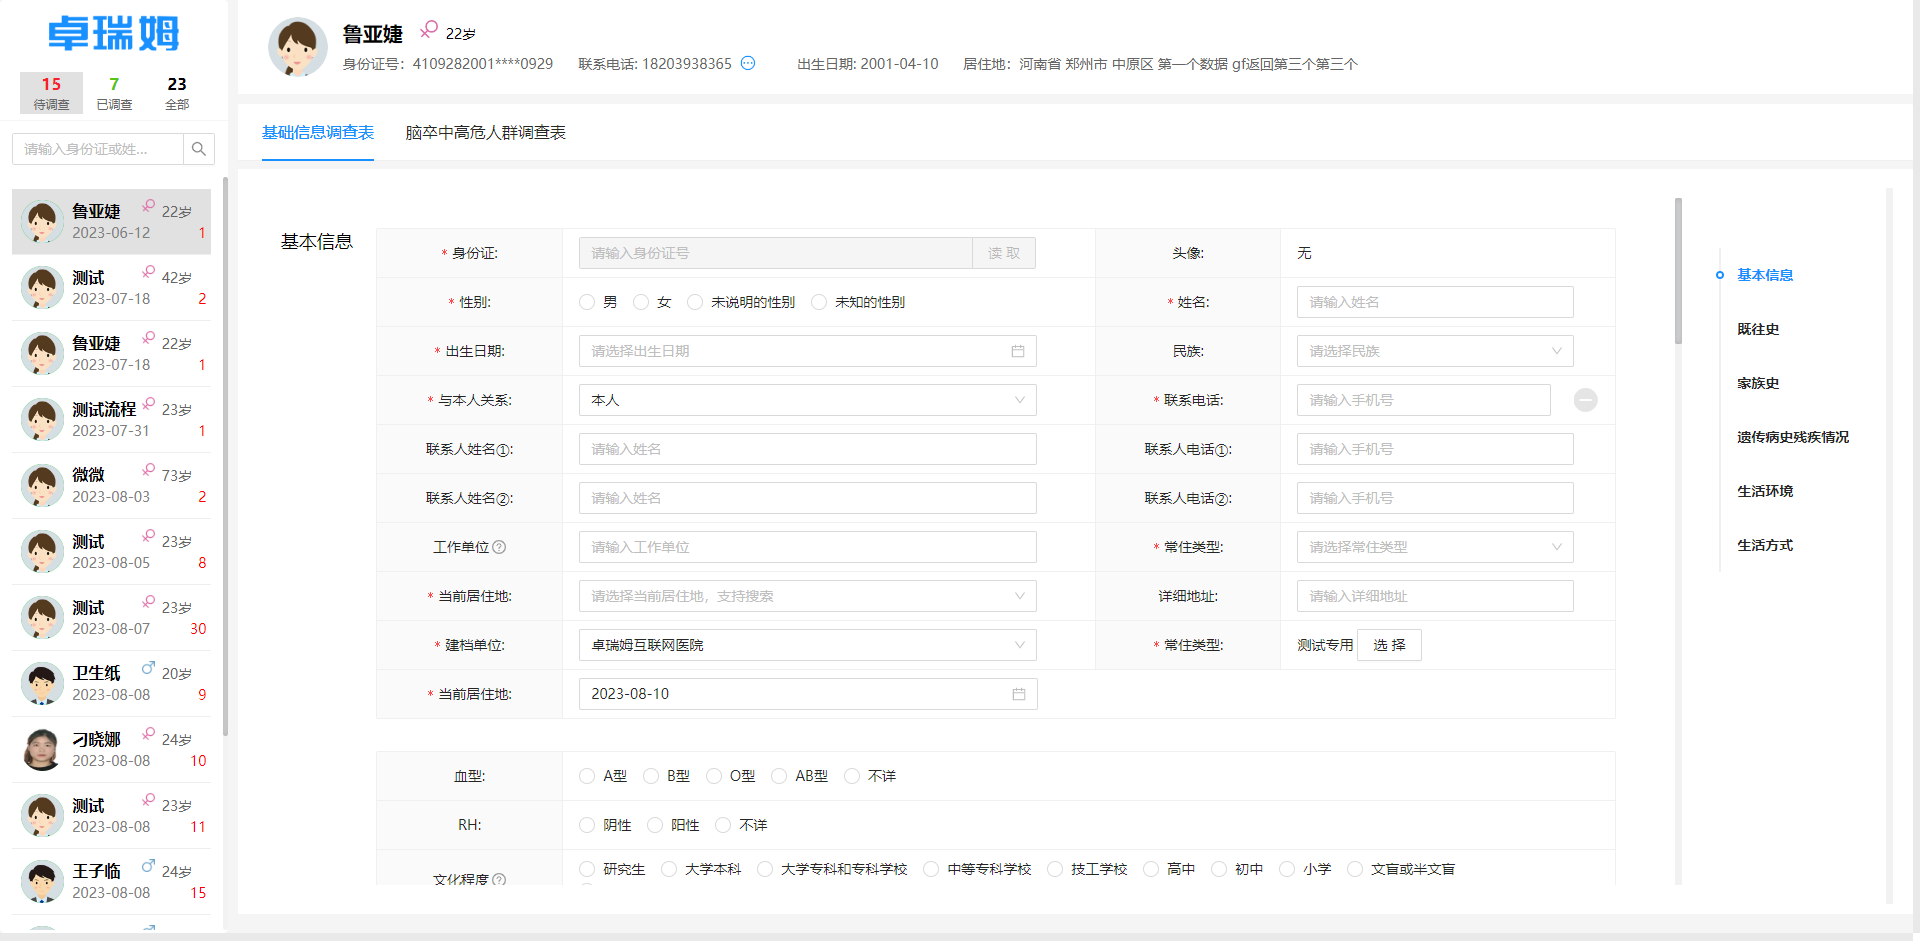This screenshot has width=1920, height=941.
Task: Open the 当前居住地 searchable dropdown
Action: [808, 596]
